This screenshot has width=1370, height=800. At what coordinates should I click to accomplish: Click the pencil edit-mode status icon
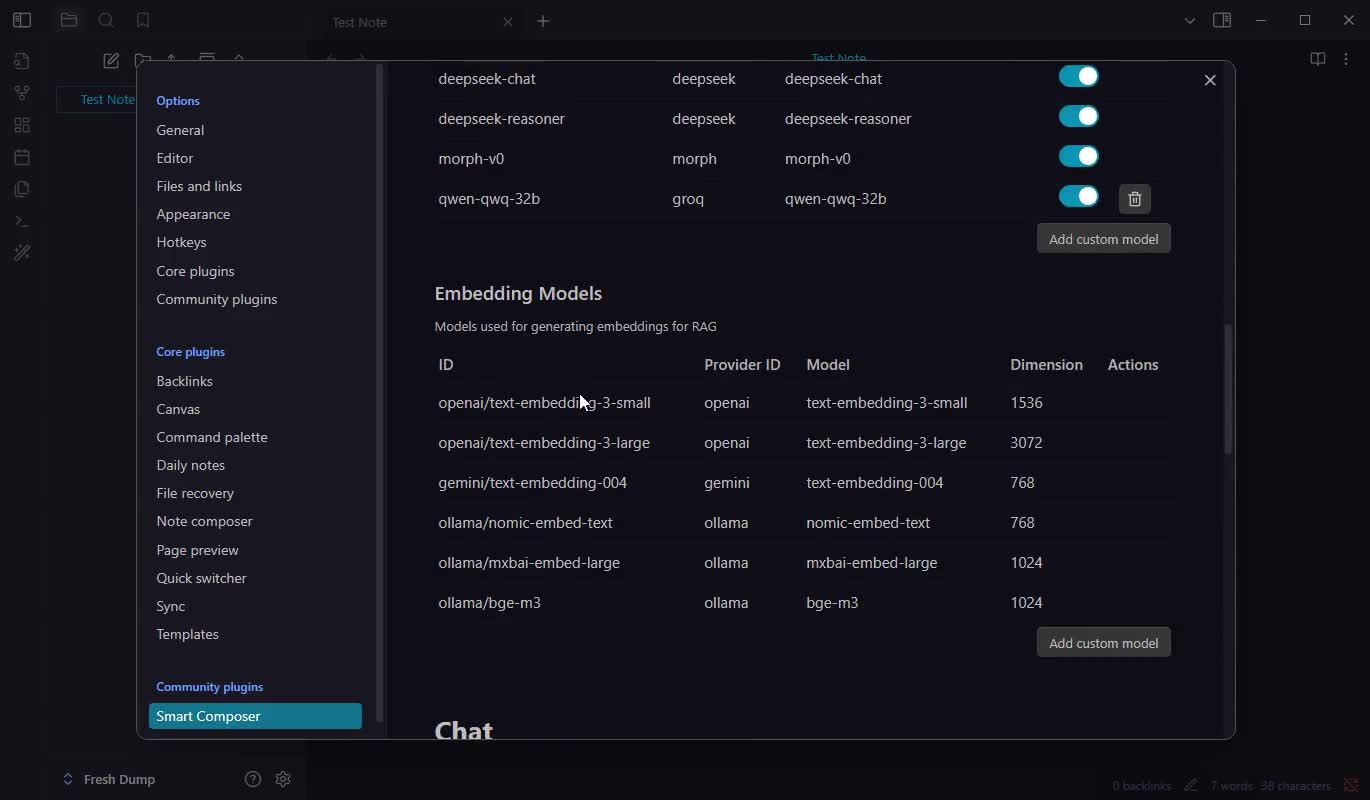(1191, 786)
